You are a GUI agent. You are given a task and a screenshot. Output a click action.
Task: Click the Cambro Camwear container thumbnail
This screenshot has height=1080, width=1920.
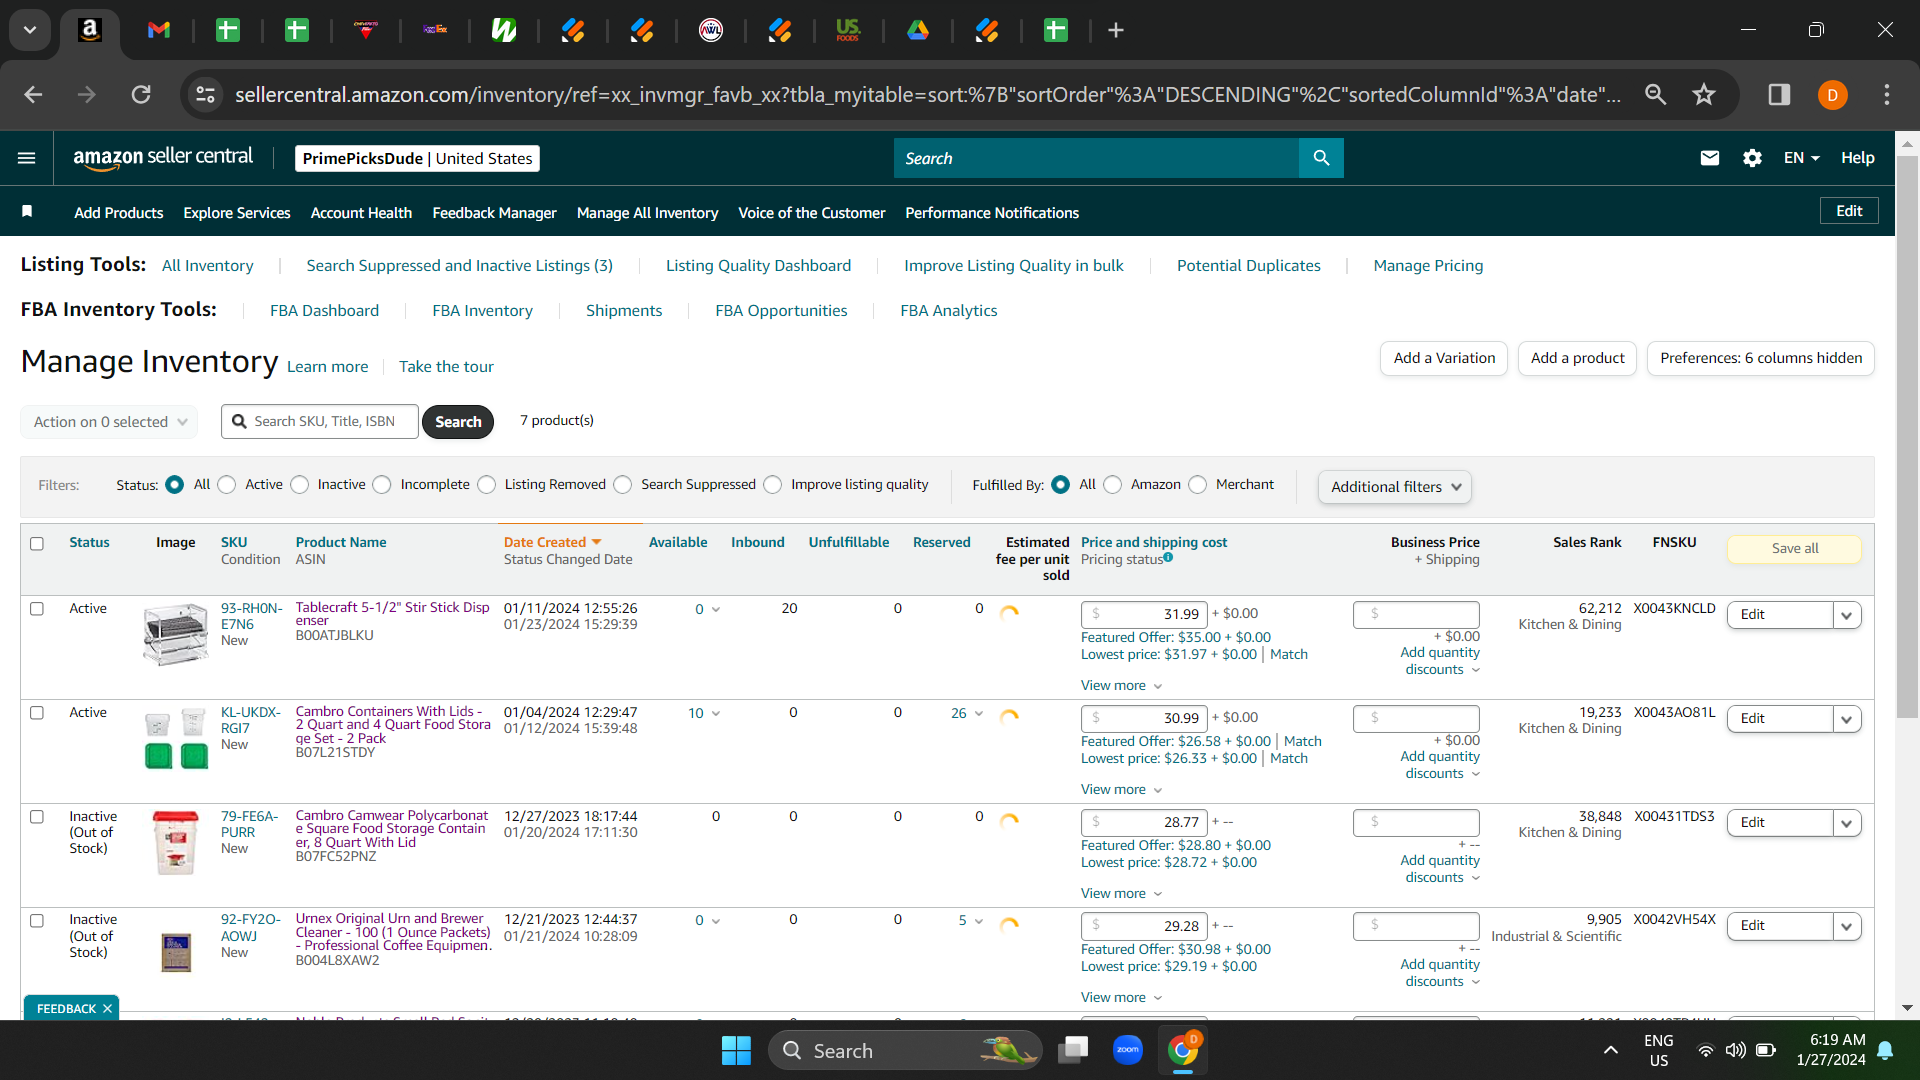coord(175,842)
